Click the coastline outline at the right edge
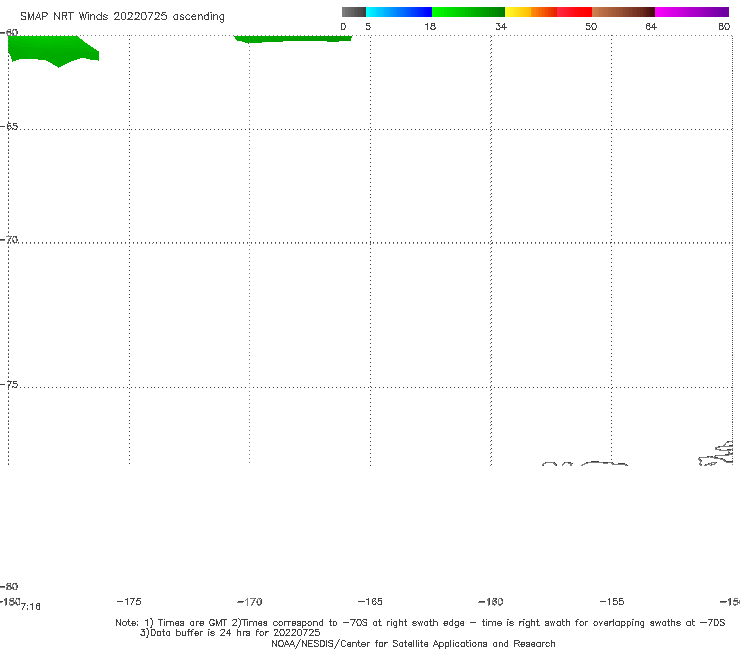740x650 pixels. pyautogui.click(x=716, y=453)
